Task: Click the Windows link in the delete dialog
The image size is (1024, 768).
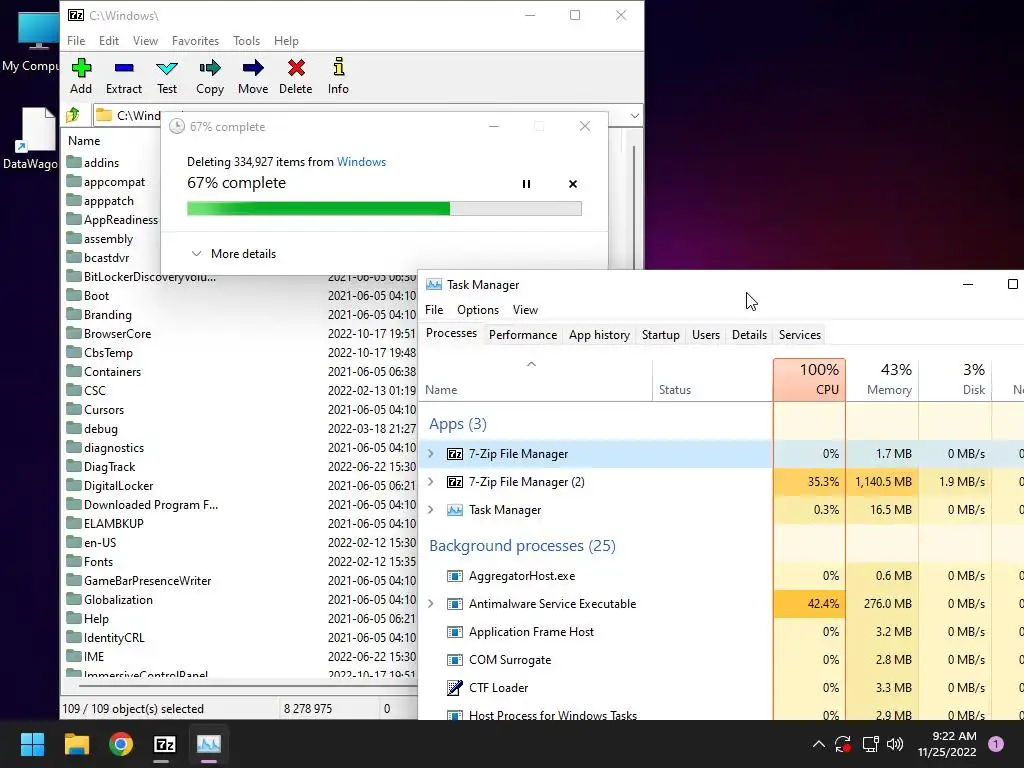Action: point(361,162)
